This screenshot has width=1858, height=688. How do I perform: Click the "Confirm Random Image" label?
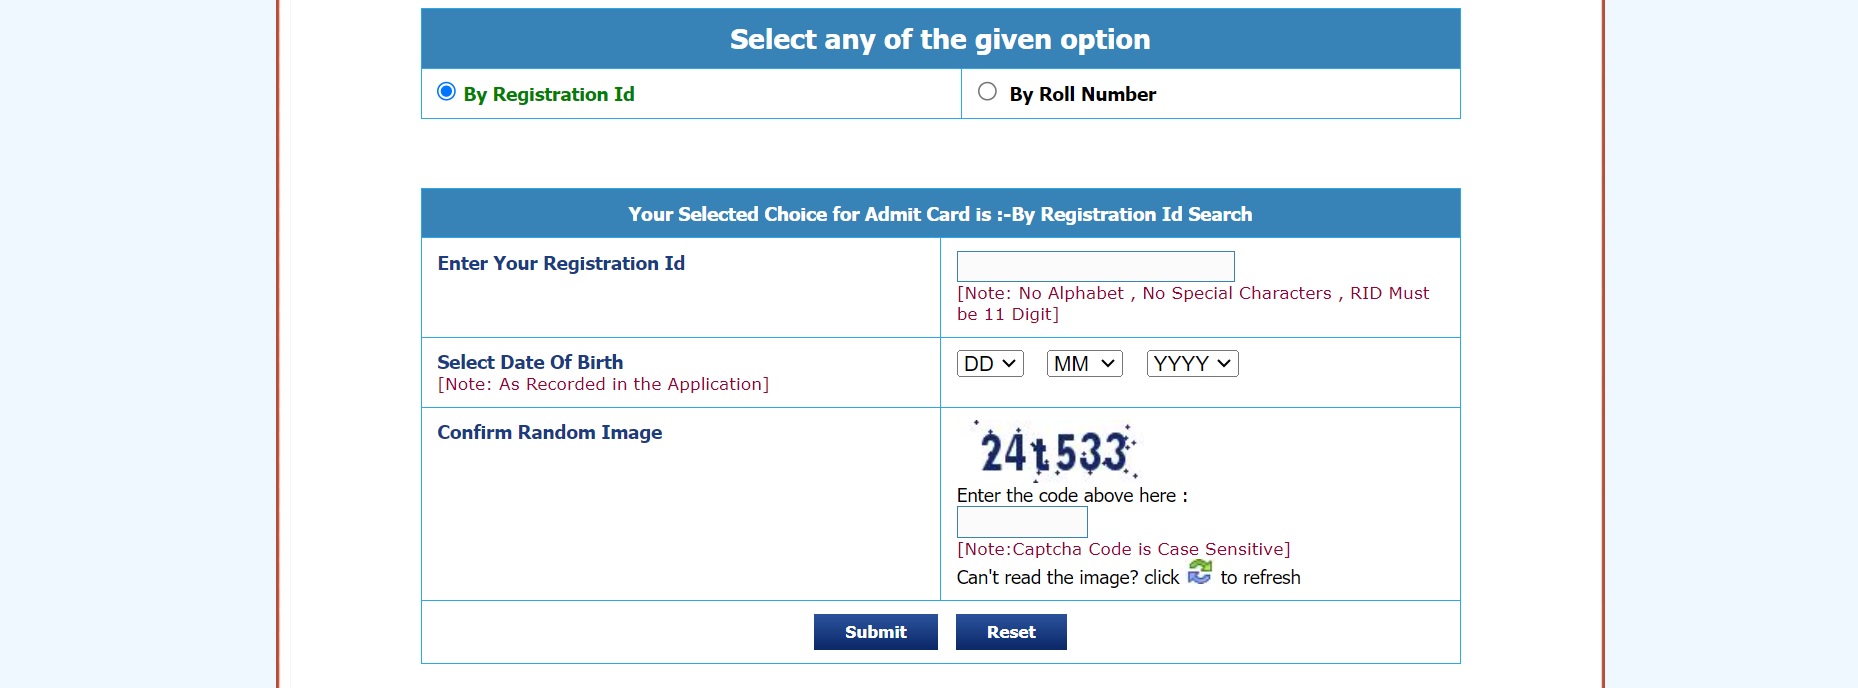click(x=549, y=432)
